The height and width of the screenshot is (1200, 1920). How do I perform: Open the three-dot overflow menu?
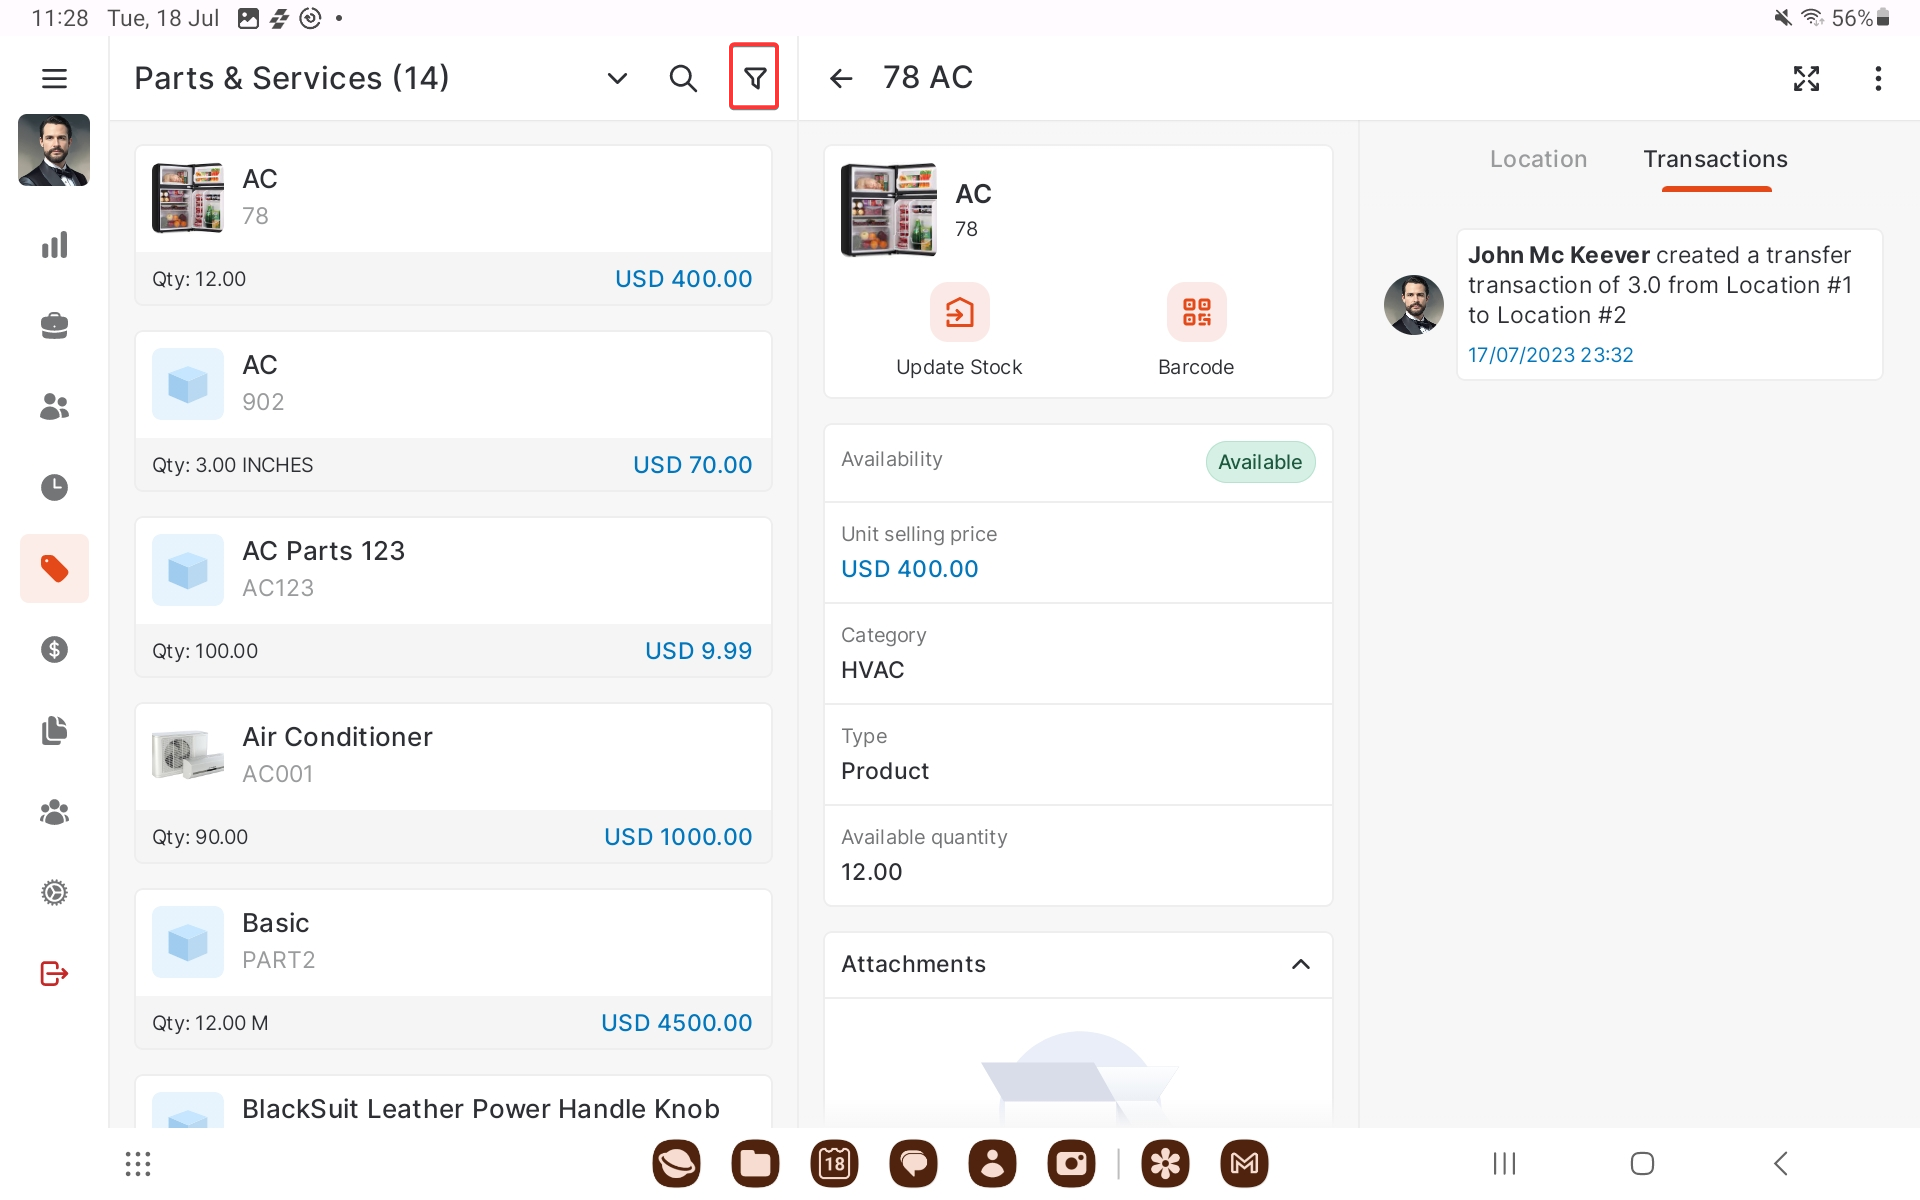(1878, 78)
